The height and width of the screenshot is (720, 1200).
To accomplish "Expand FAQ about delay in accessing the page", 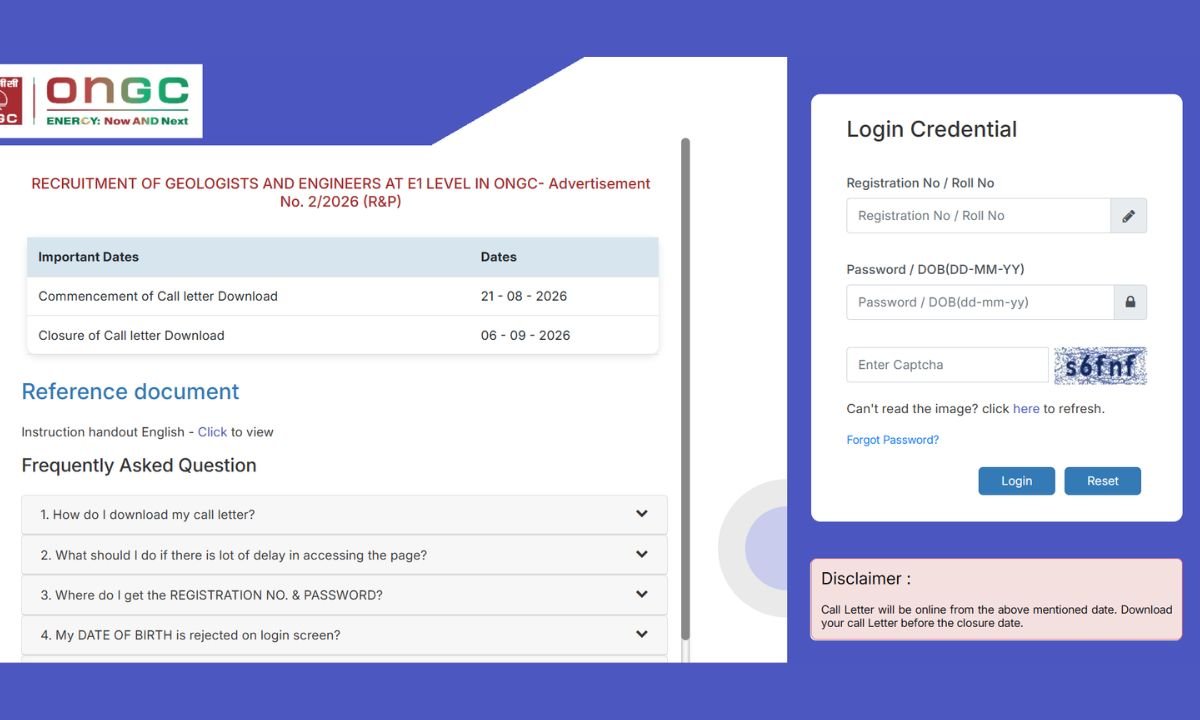I will click(344, 555).
